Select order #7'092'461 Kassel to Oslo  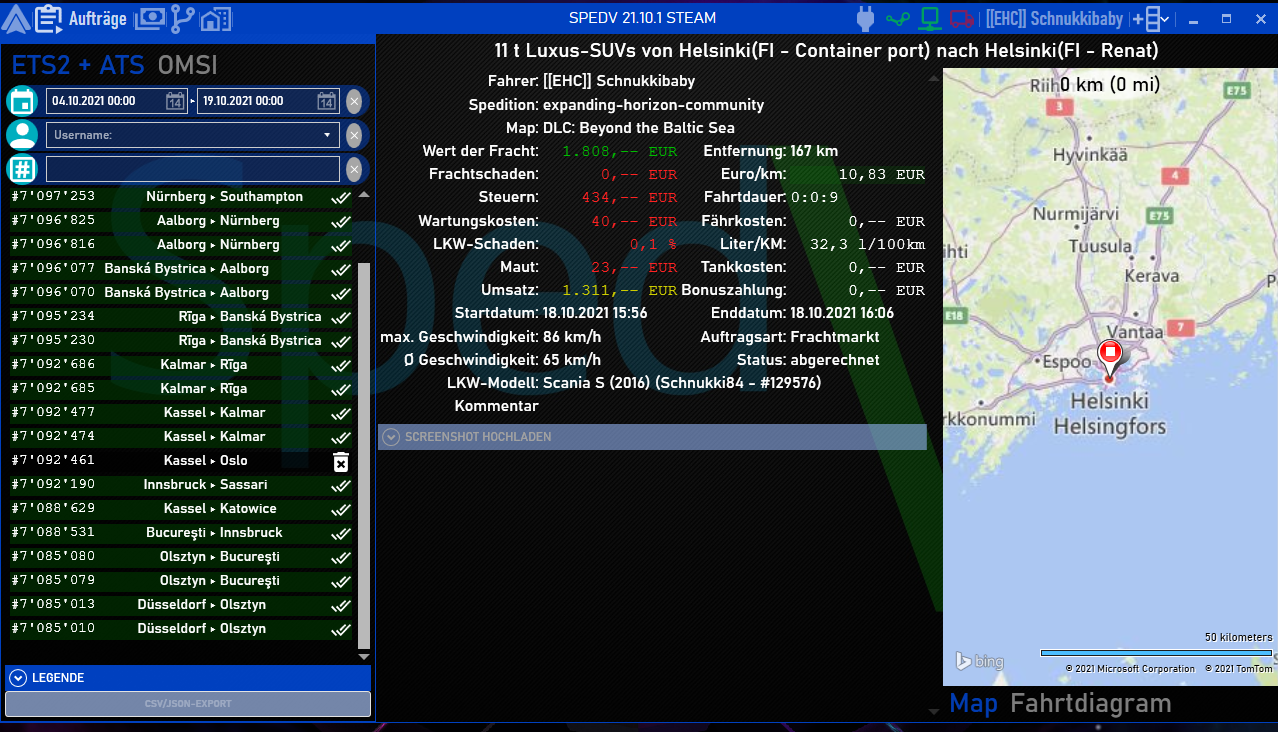pyautogui.click(x=181, y=461)
